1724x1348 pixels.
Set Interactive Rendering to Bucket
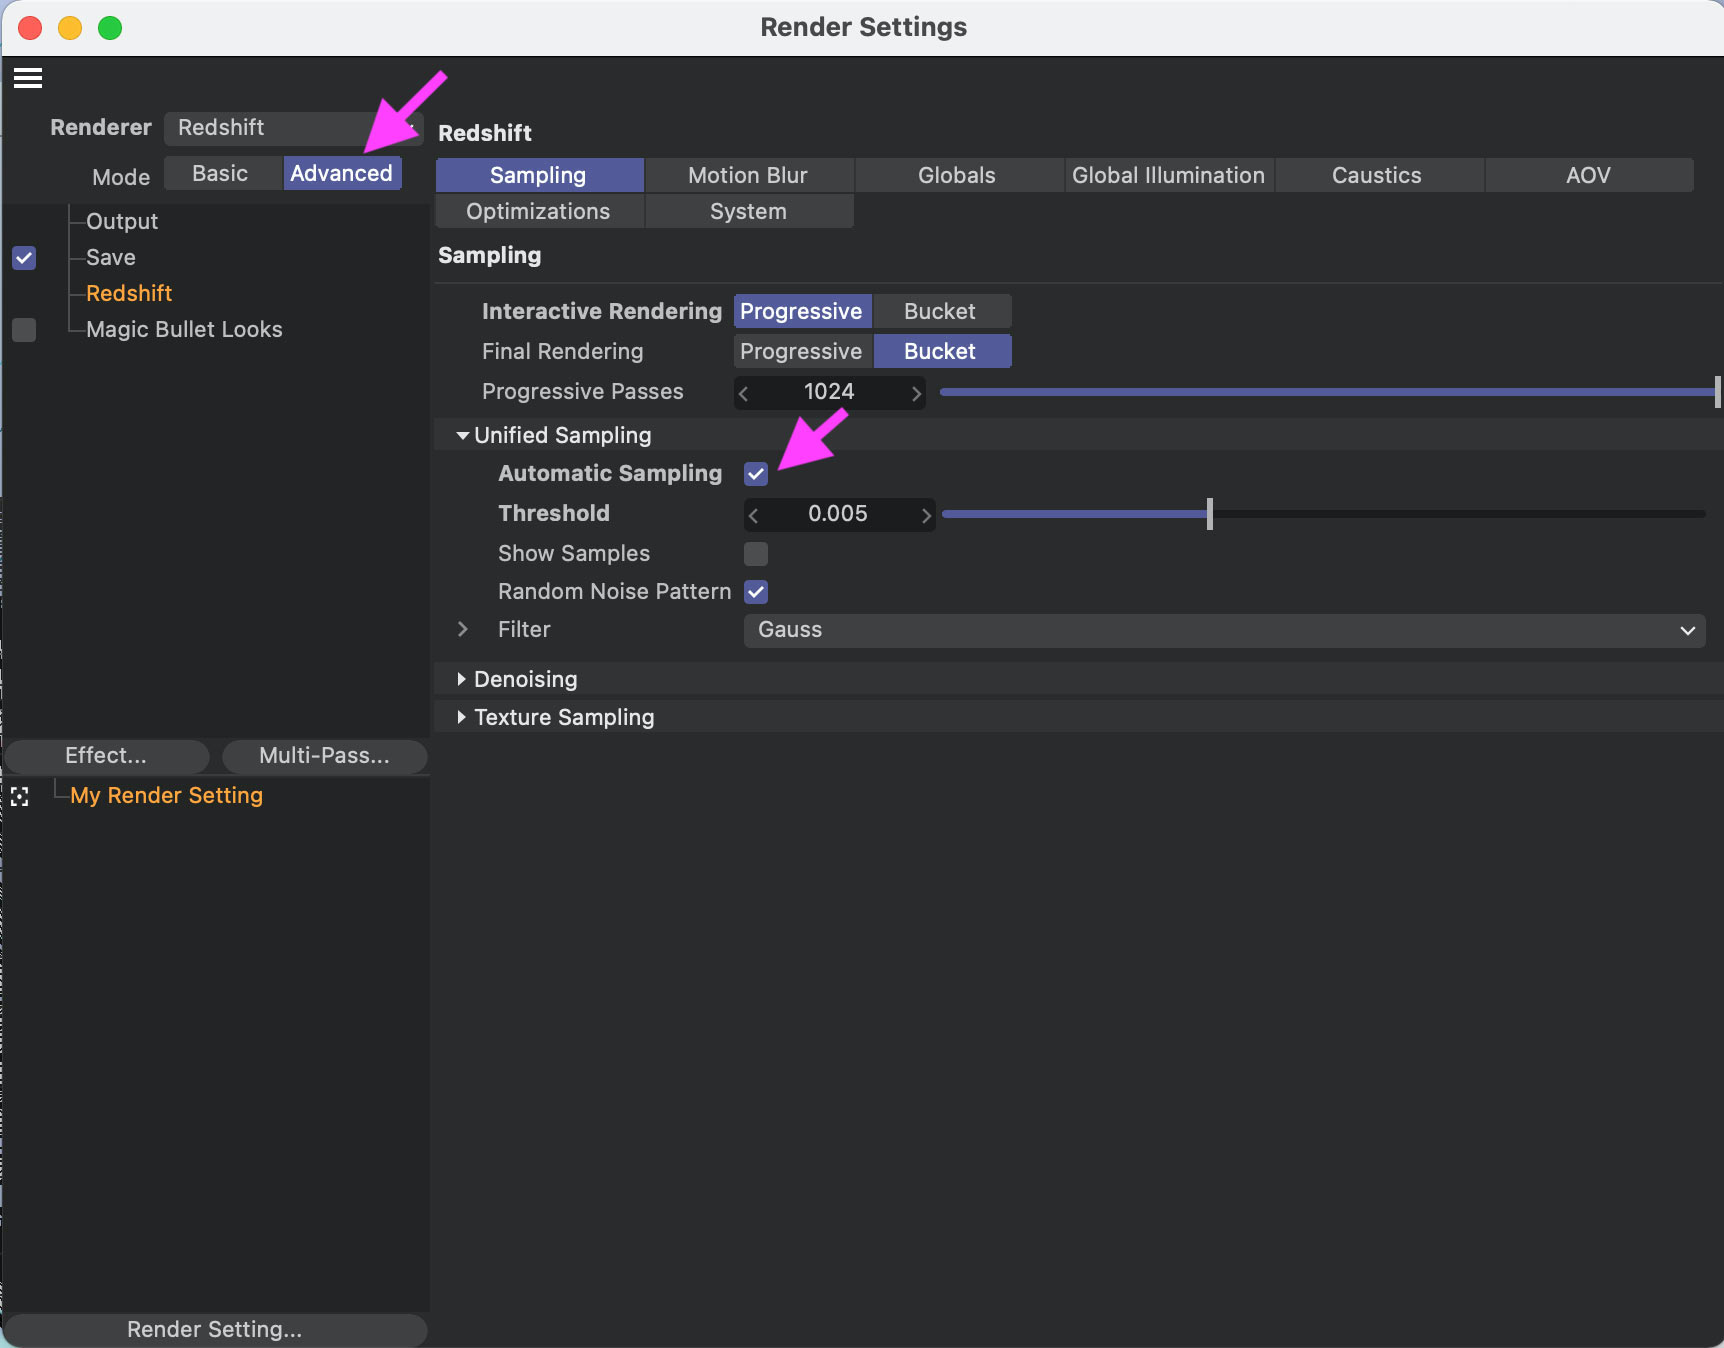[941, 311]
